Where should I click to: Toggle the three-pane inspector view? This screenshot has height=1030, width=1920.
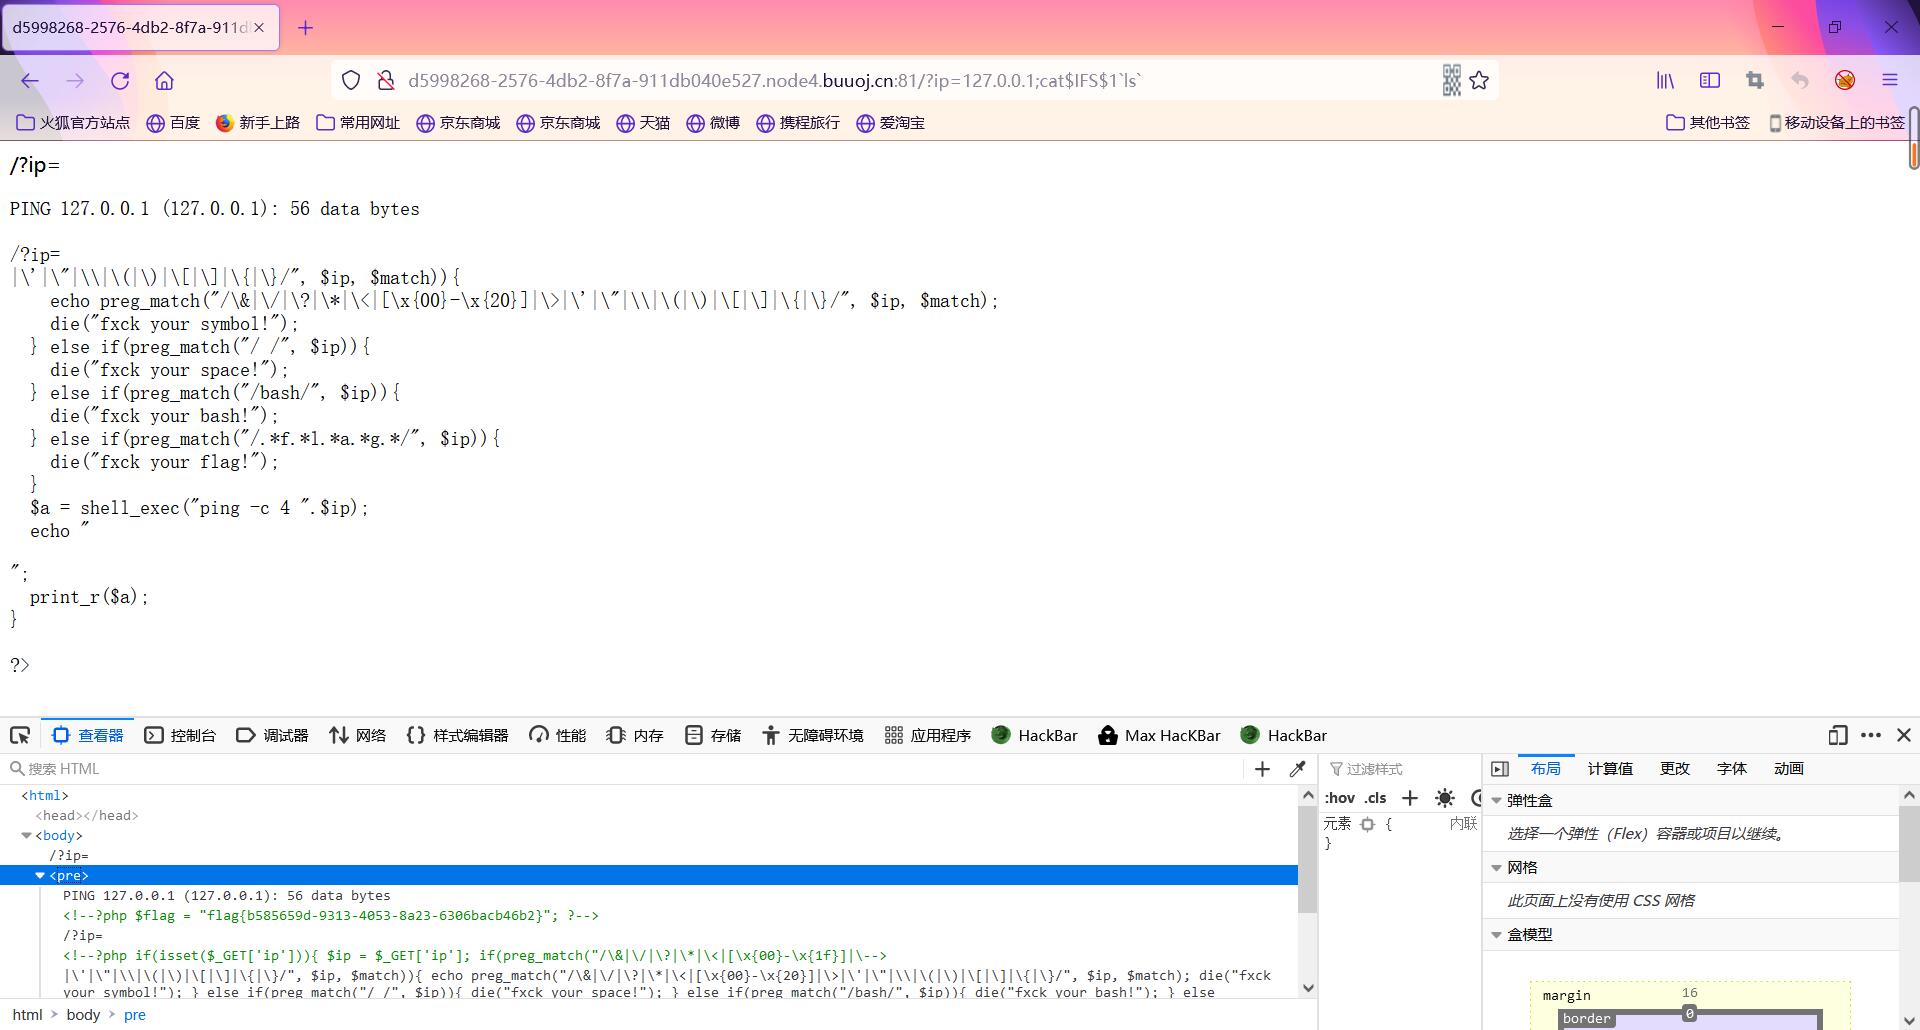[1500, 769]
